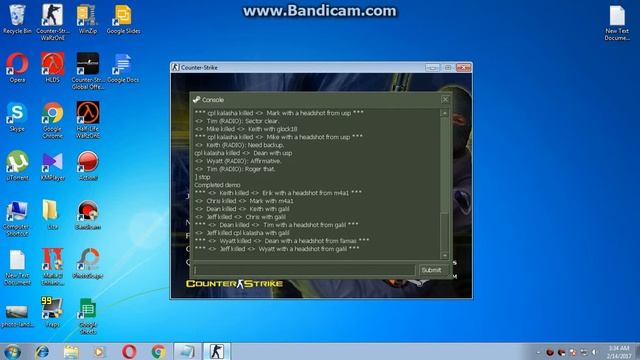
Task: Launch the PhotoScape desktop shortcut
Action: [87, 264]
